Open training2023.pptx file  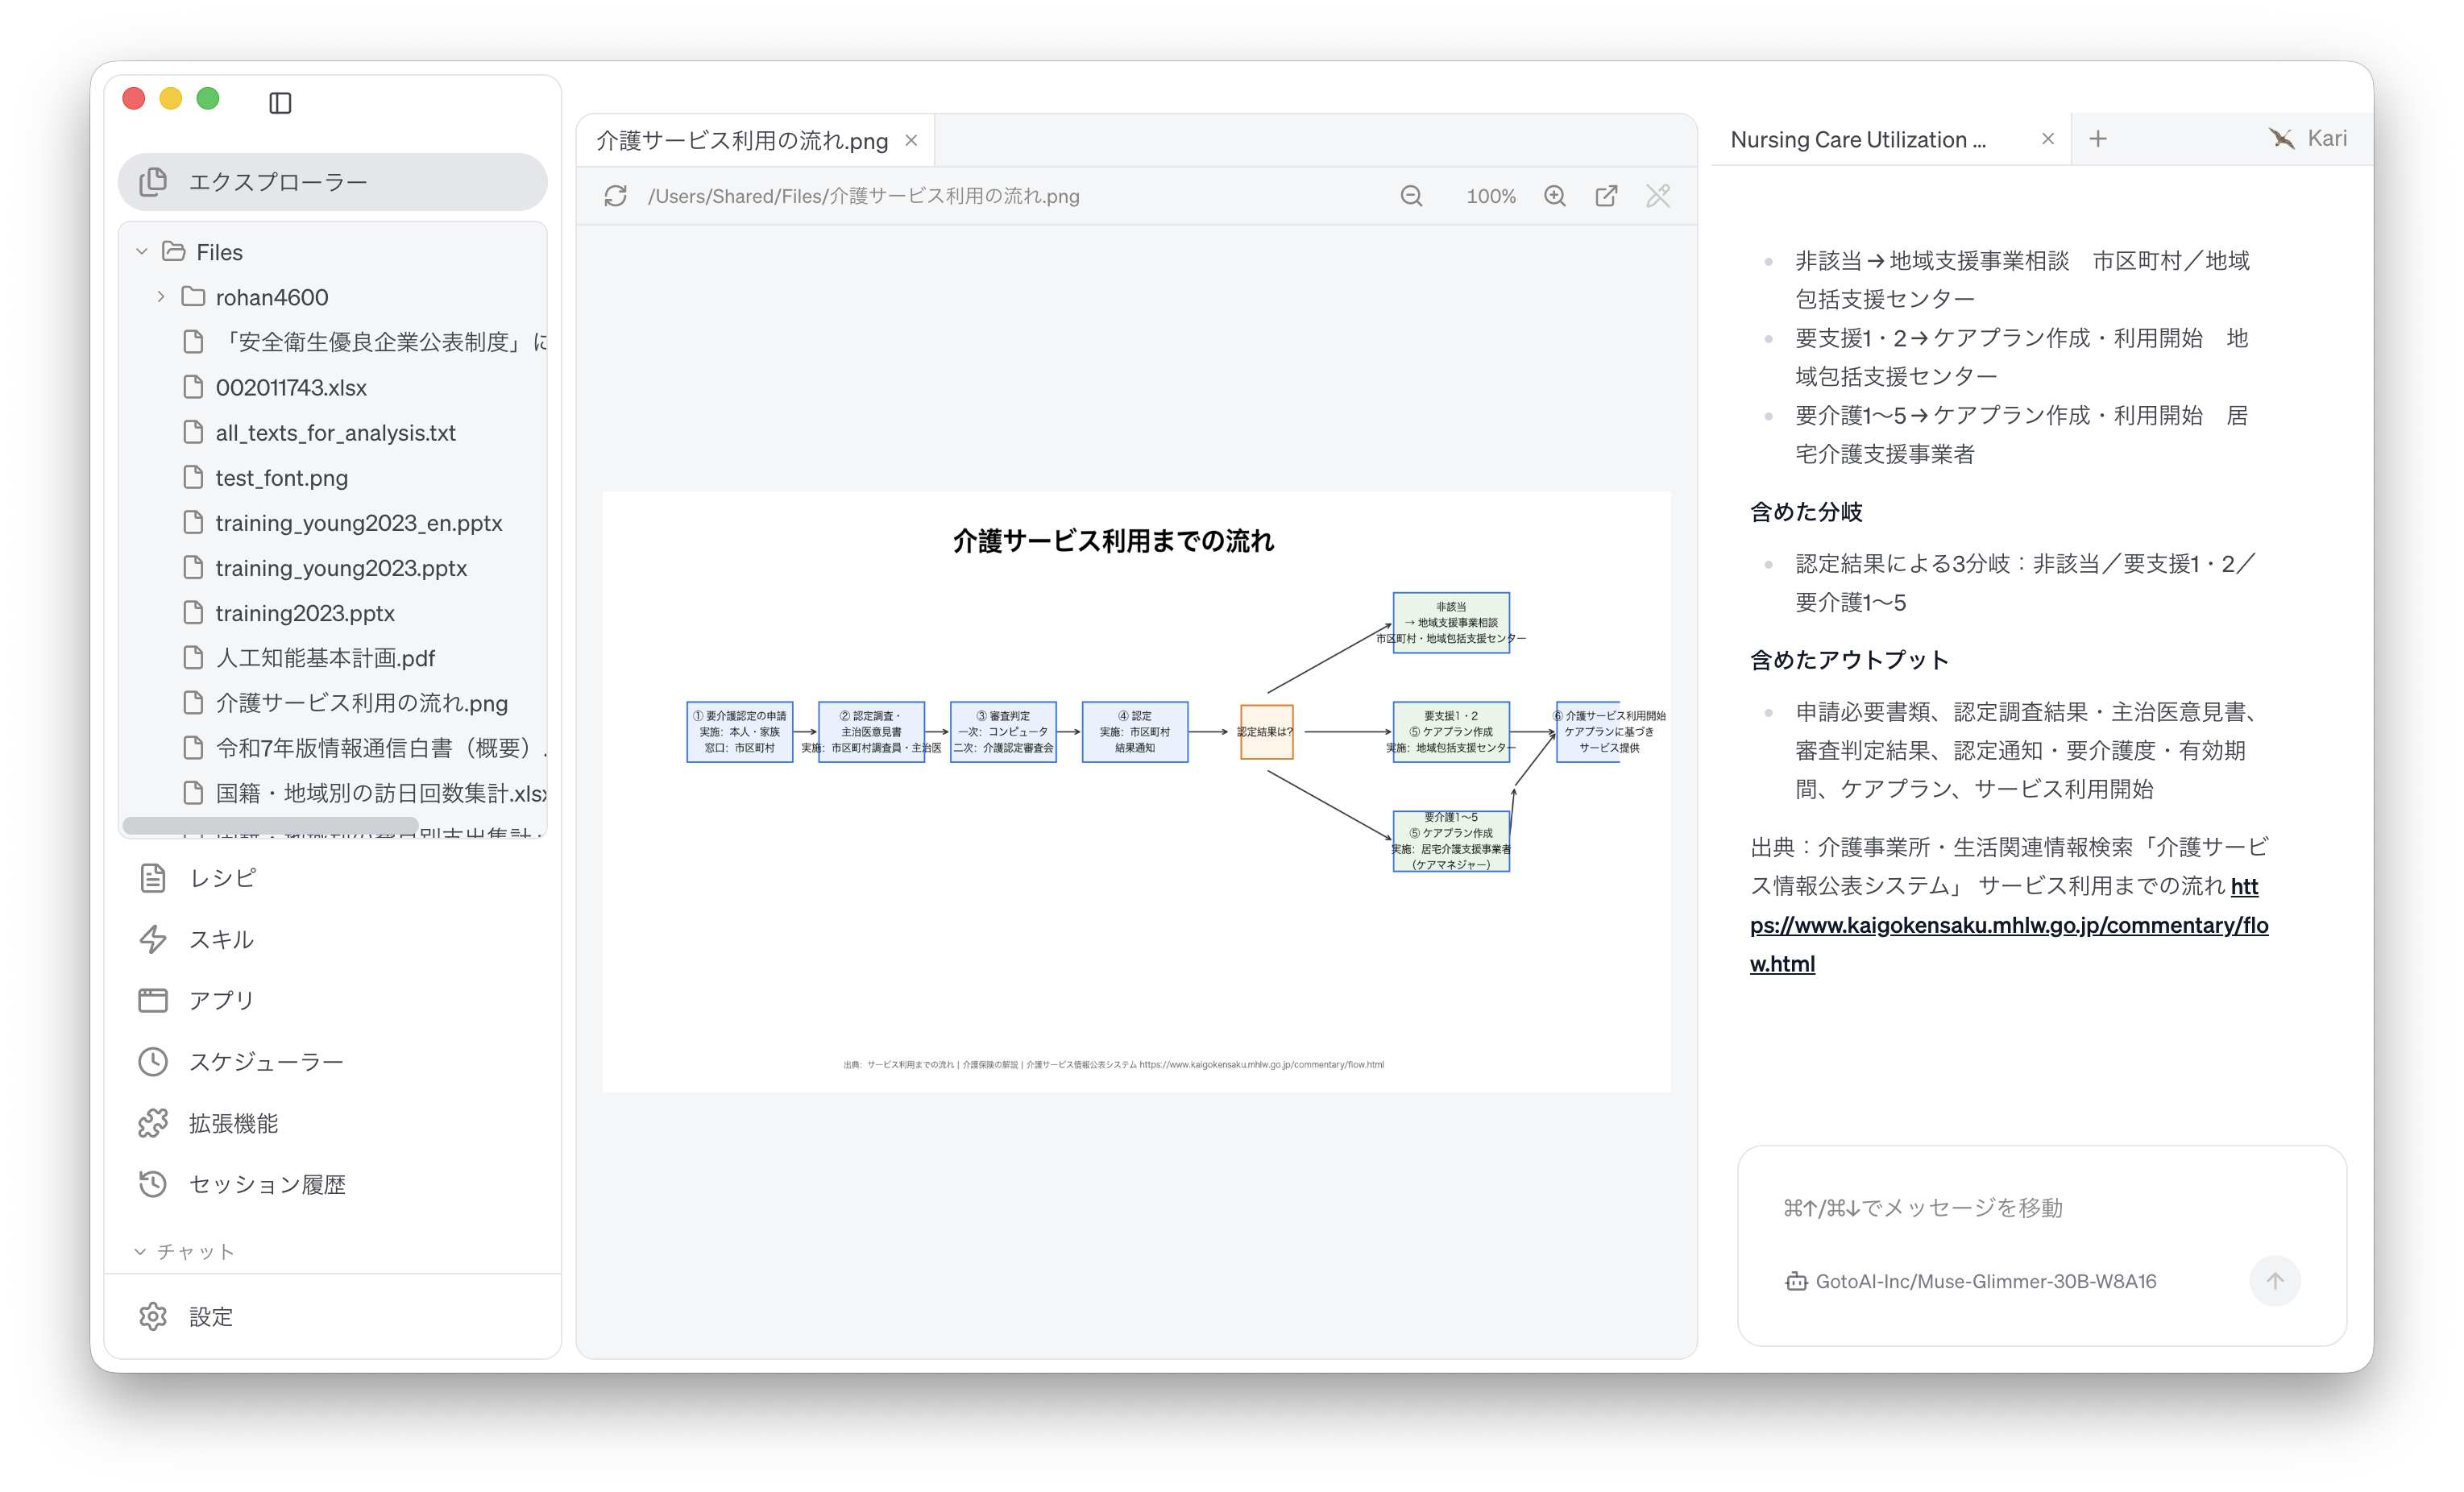(x=305, y=612)
